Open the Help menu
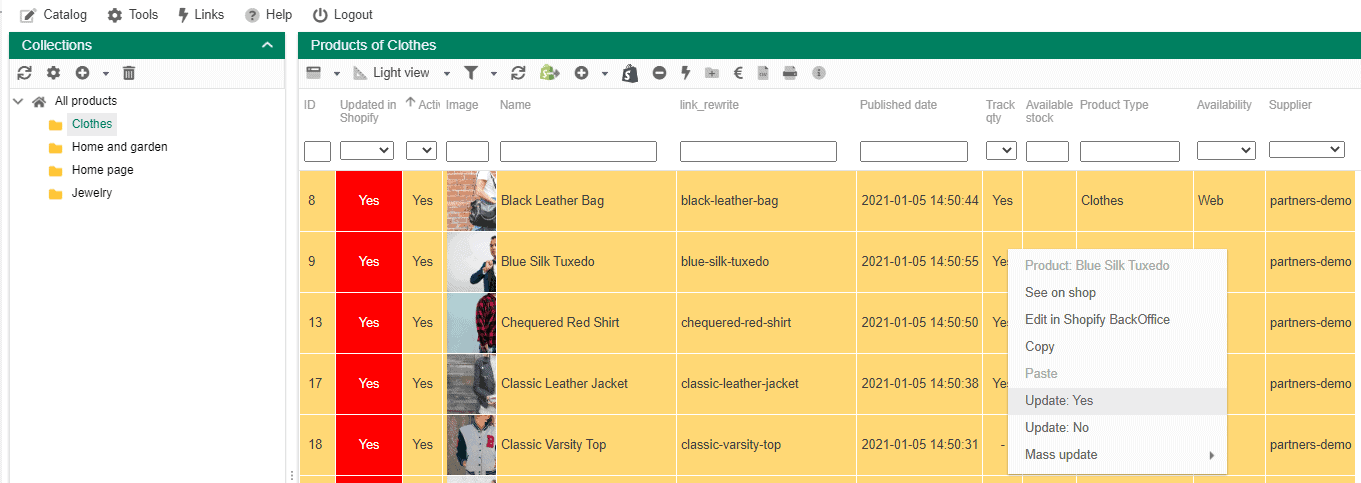The image size is (1361, 483). click(268, 15)
